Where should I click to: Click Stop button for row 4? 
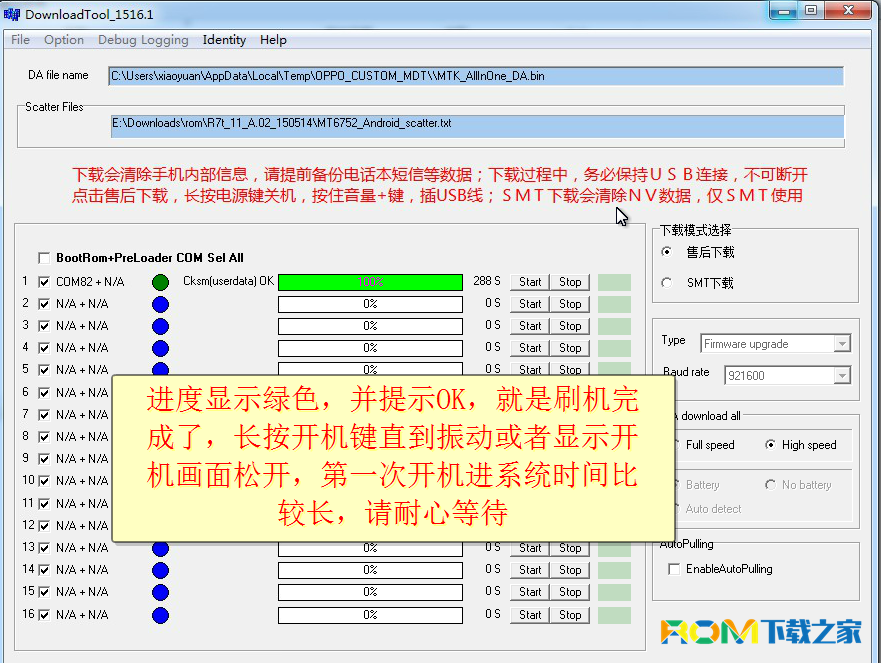pyautogui.click(x=570, y=348)
